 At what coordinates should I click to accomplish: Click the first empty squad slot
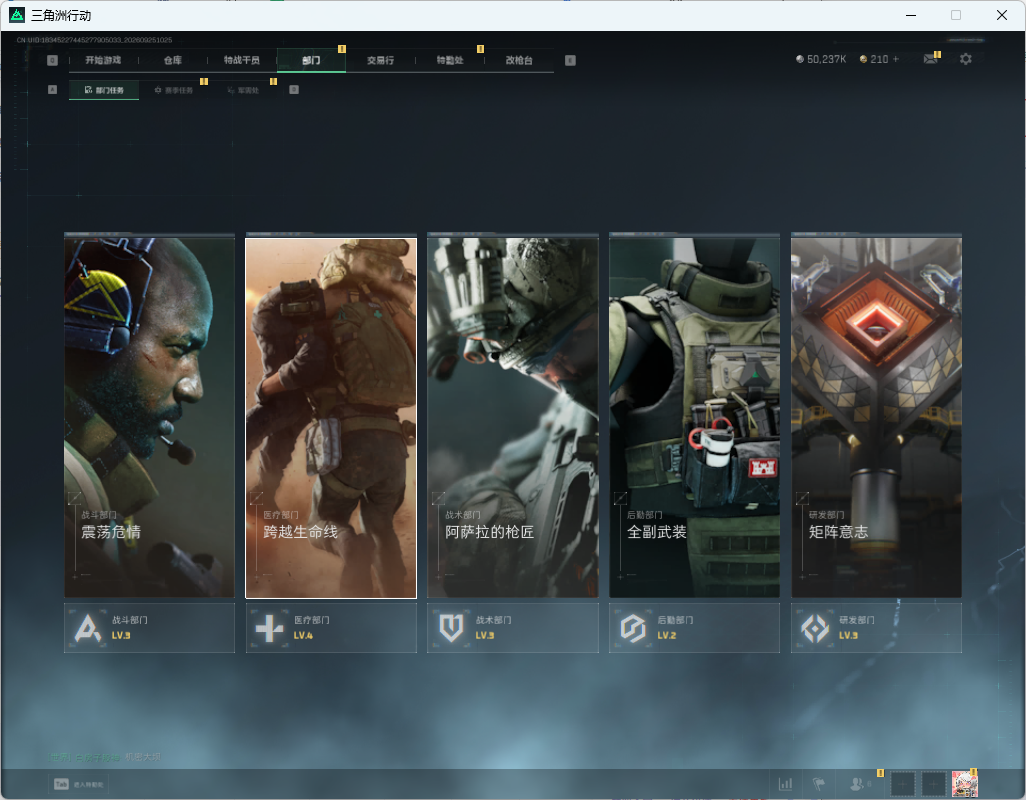[902, 784]
